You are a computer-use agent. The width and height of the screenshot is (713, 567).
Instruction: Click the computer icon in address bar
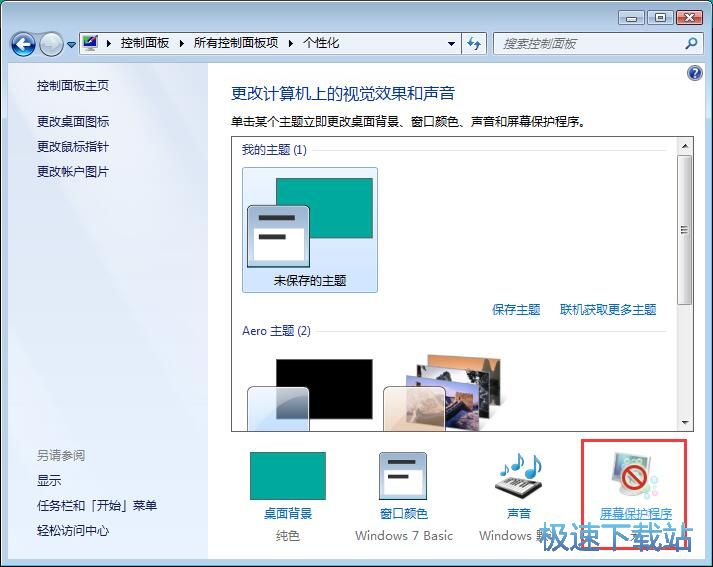[90, 43]
